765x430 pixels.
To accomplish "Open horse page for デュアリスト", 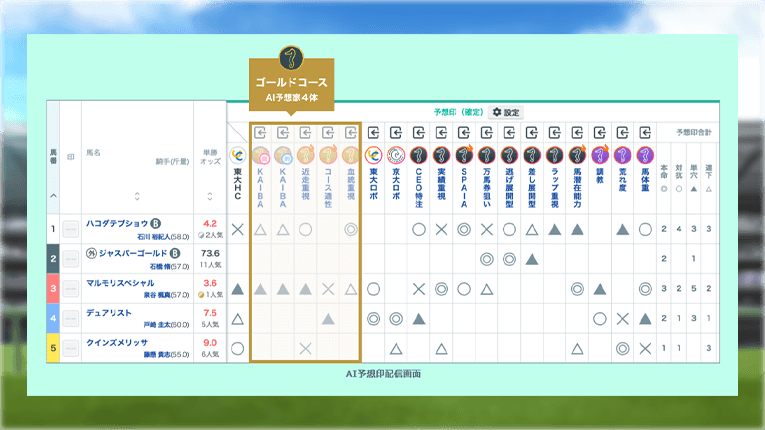I will [x=109, y=313].
